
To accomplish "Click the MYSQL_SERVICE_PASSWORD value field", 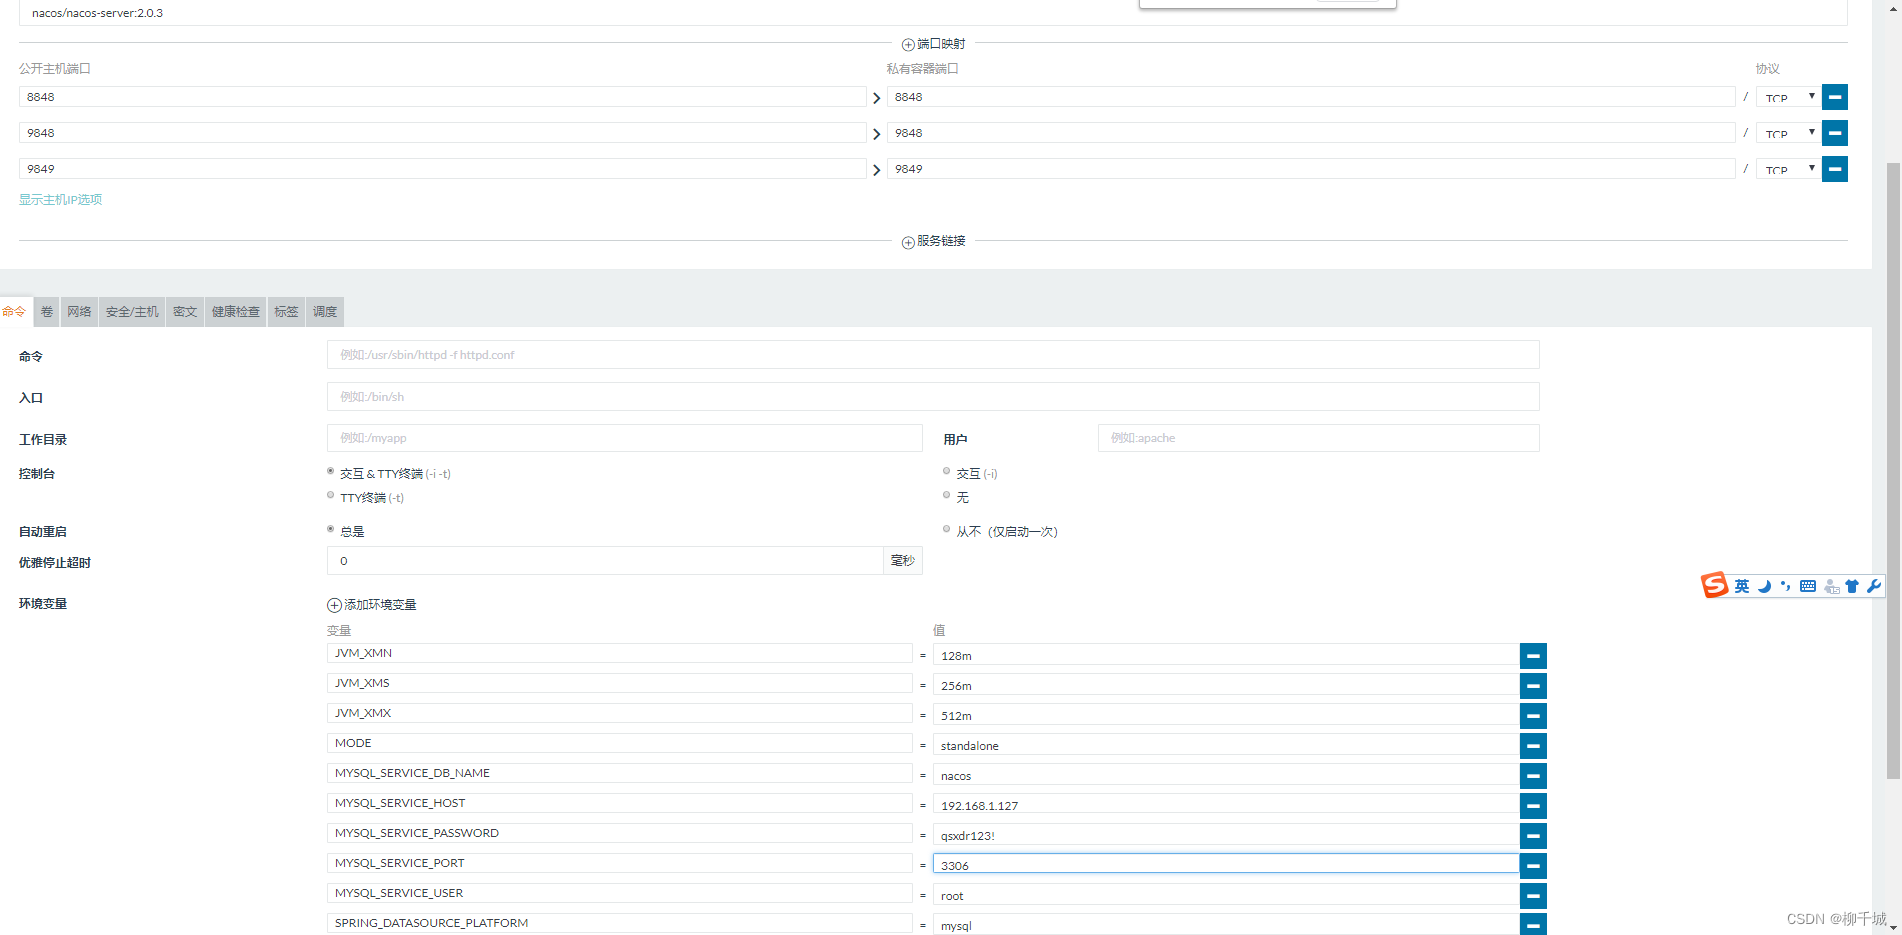I will pyautogui.click(x=1226, y=836).
